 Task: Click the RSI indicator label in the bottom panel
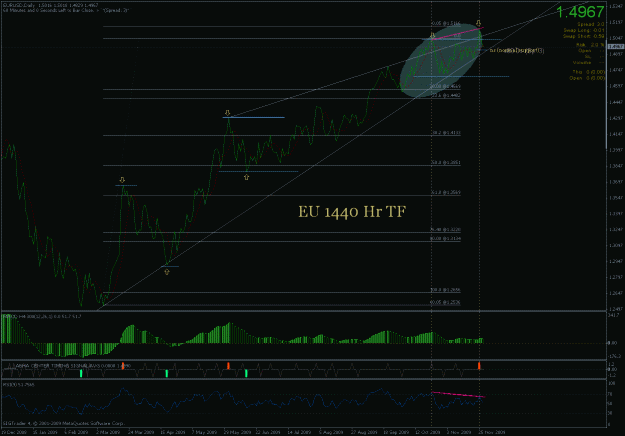point(19,385)
